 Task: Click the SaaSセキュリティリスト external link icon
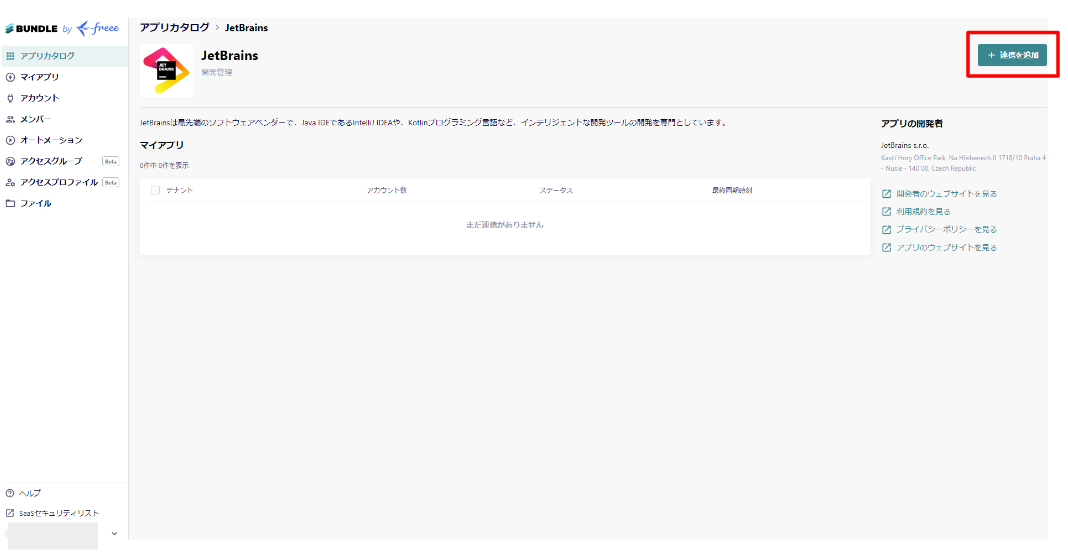click(10, 513)
